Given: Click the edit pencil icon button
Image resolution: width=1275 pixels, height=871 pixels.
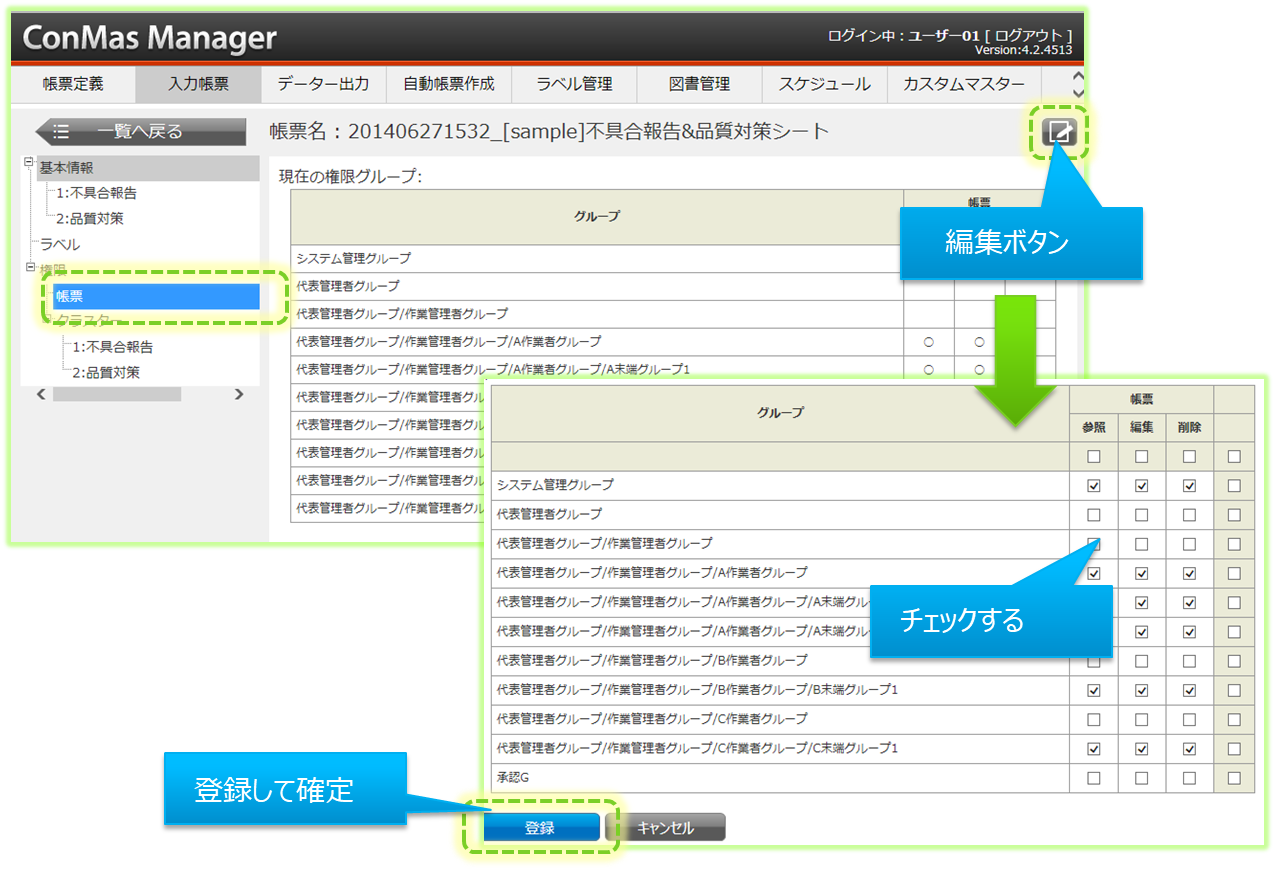Looking at the screenshot, I should (1059, 132).
